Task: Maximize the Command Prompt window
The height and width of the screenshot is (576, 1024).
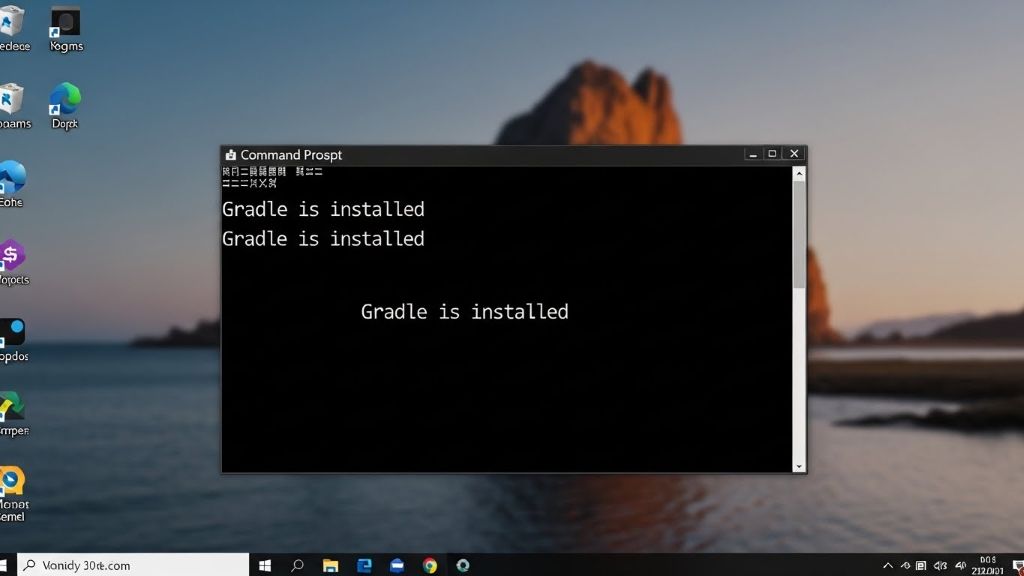Action: pyautogui.click(x=772, y=154)
